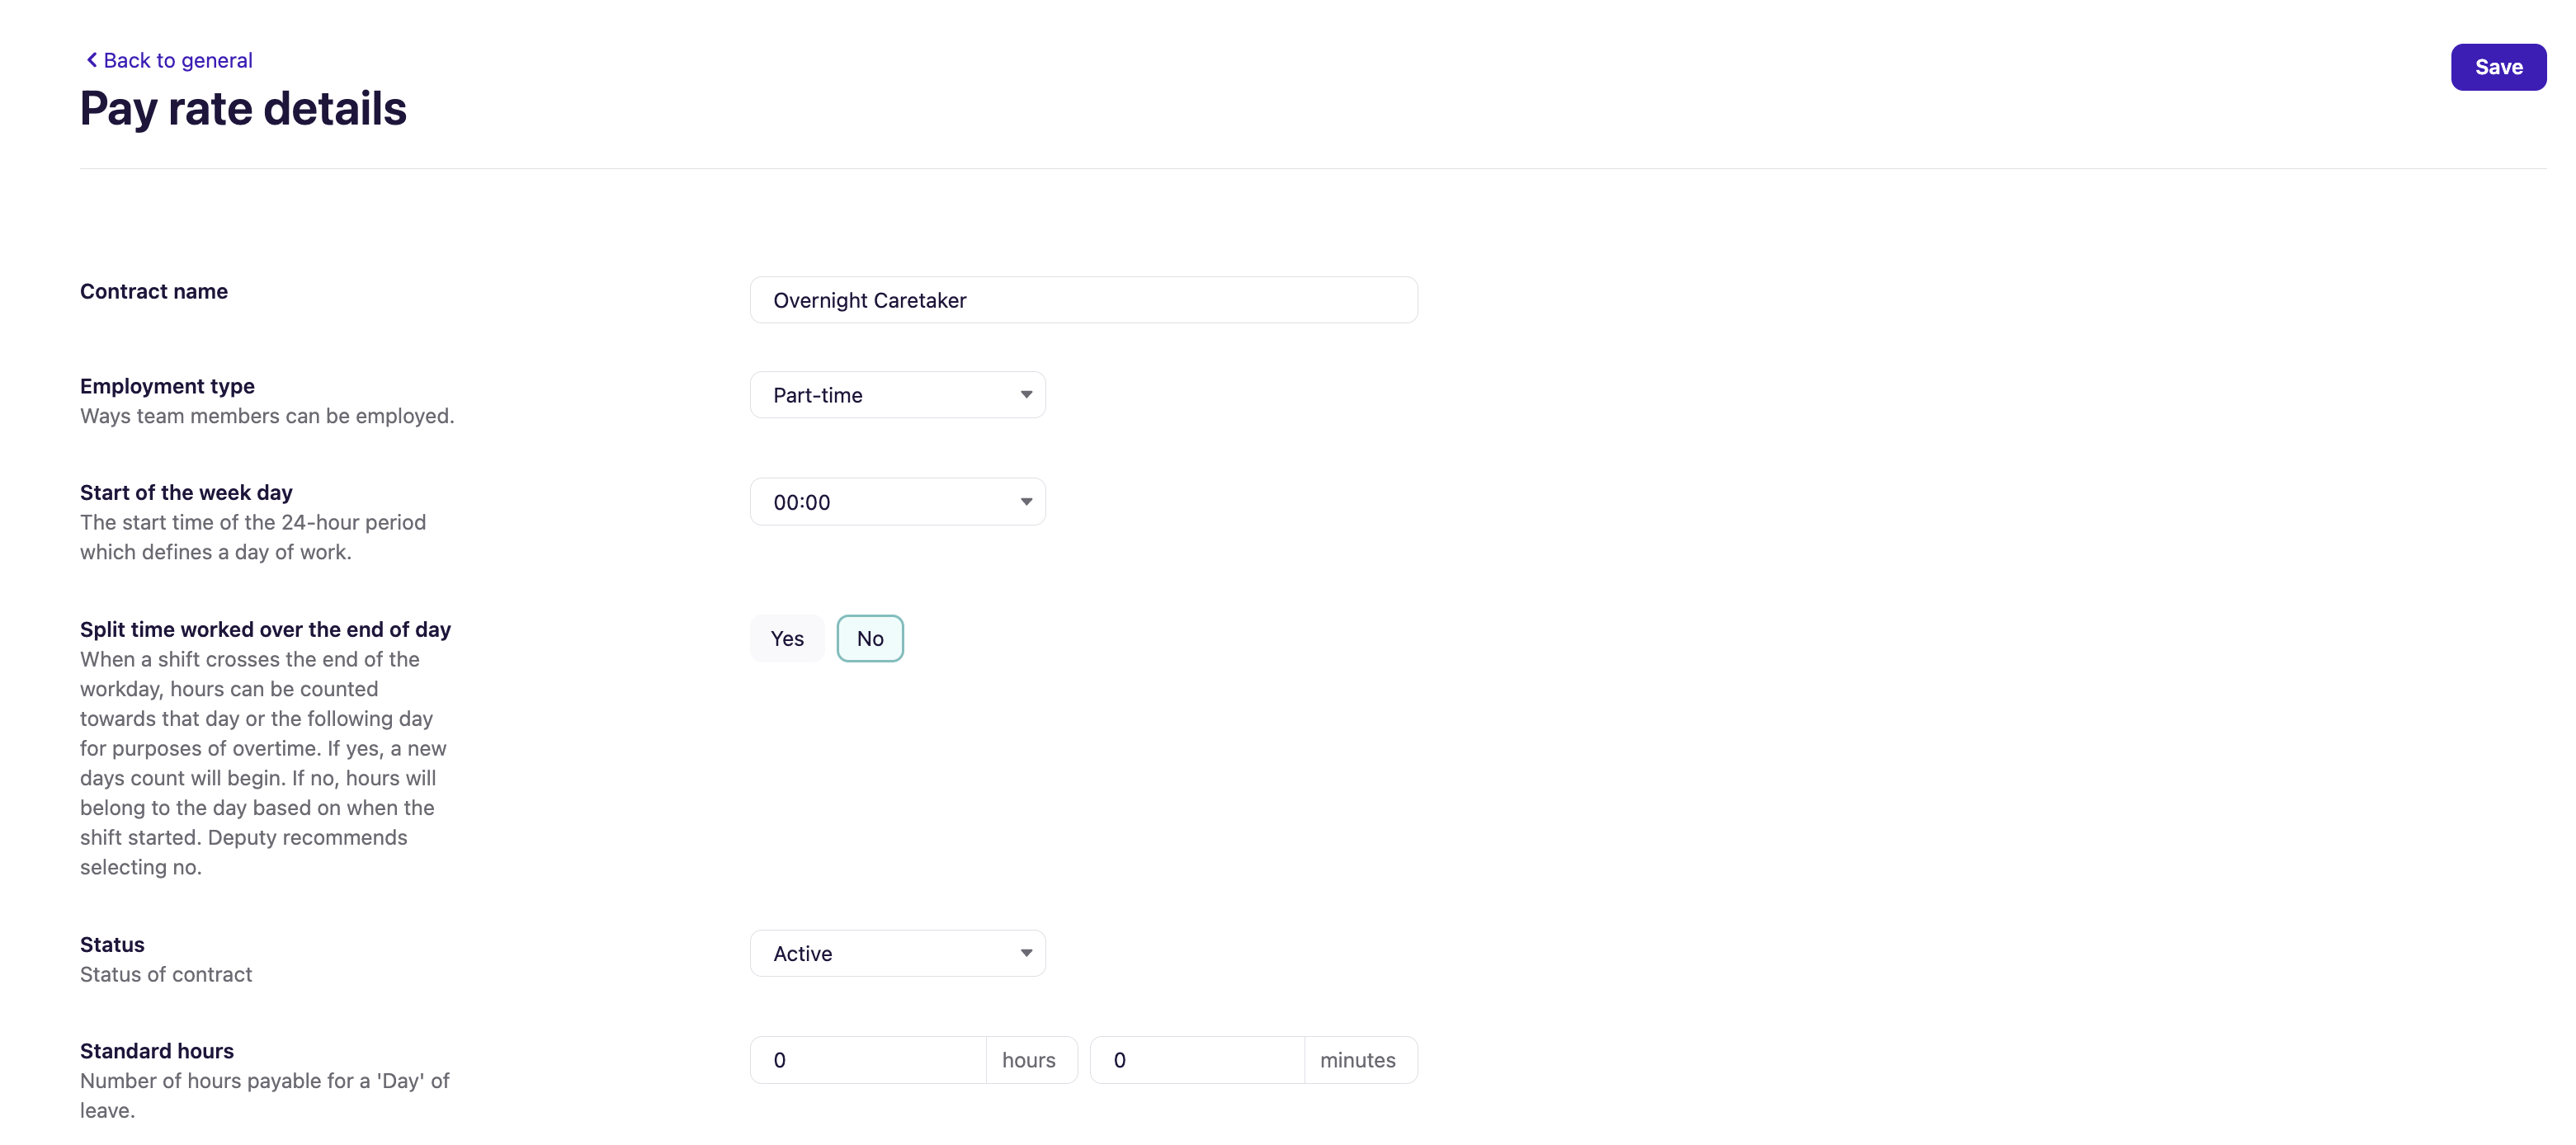Click the Employment type label
The width and height of the screenshot is (2576, 1145).
(167, 386)
